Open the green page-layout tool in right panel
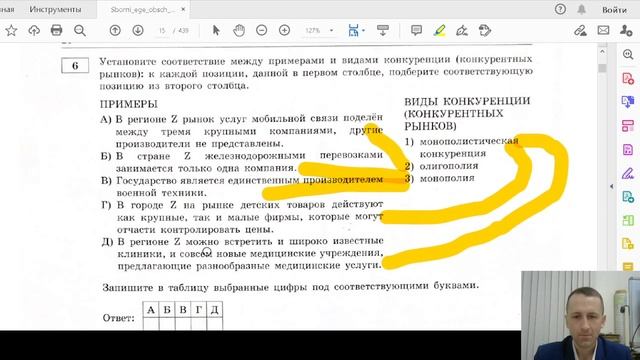 (x=628, y=220)
